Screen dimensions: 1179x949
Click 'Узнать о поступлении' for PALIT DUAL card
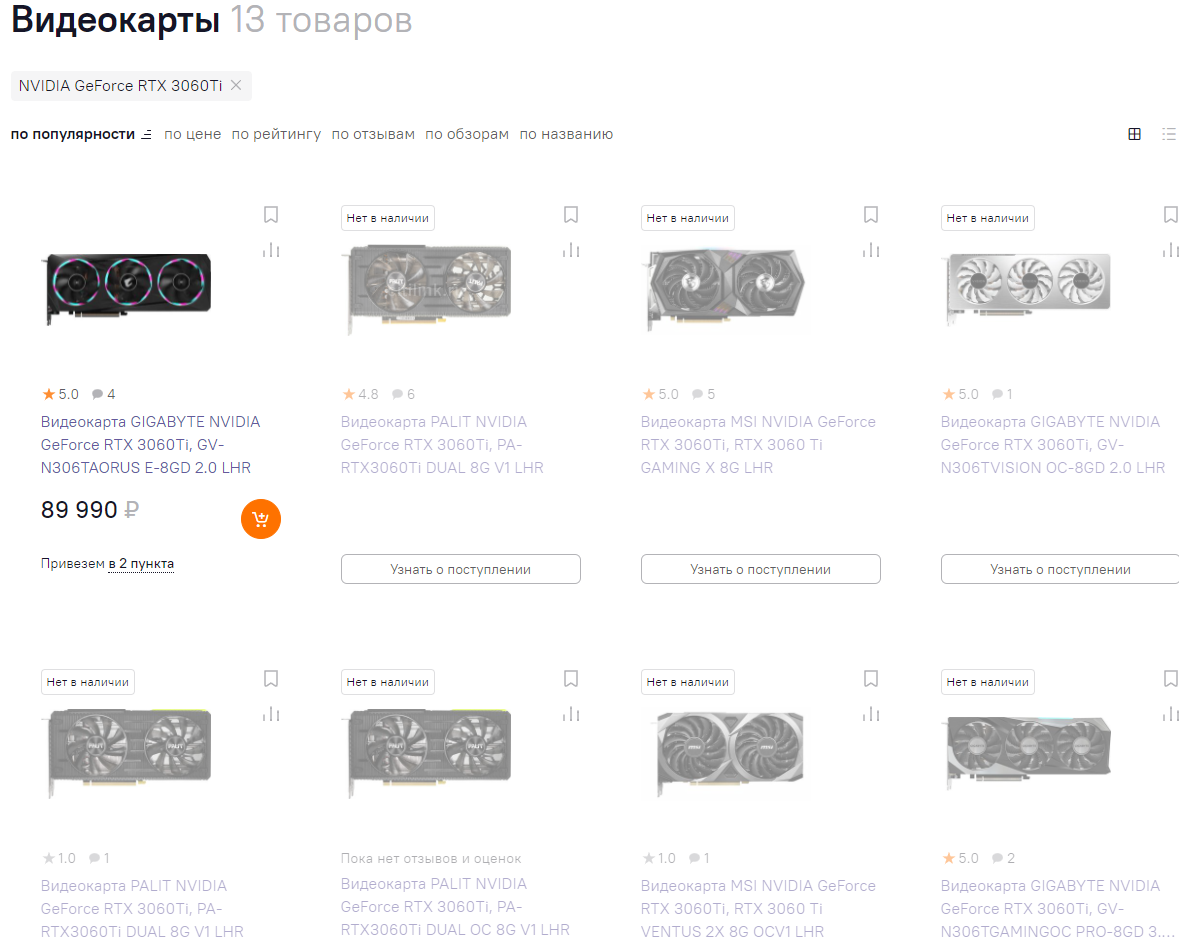coord(460,569)
